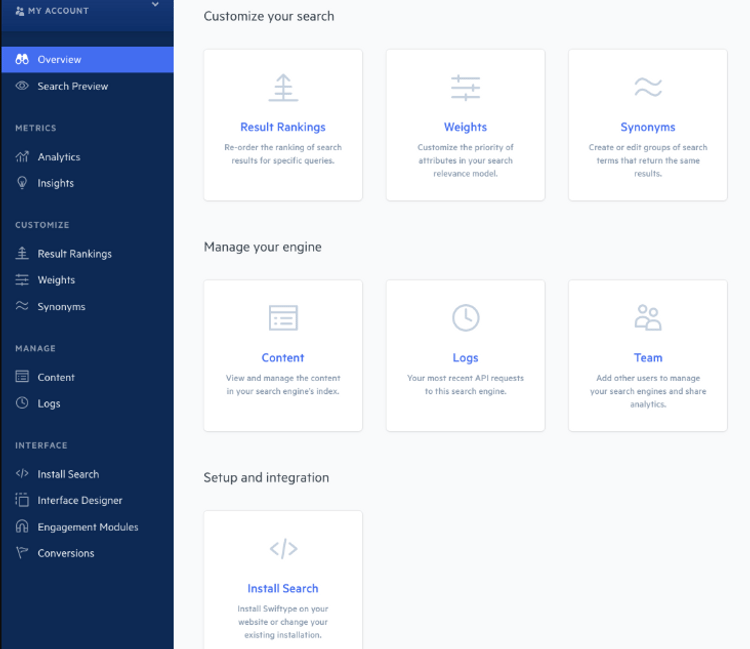Click the Search Preview eye icon

[22, 86]
